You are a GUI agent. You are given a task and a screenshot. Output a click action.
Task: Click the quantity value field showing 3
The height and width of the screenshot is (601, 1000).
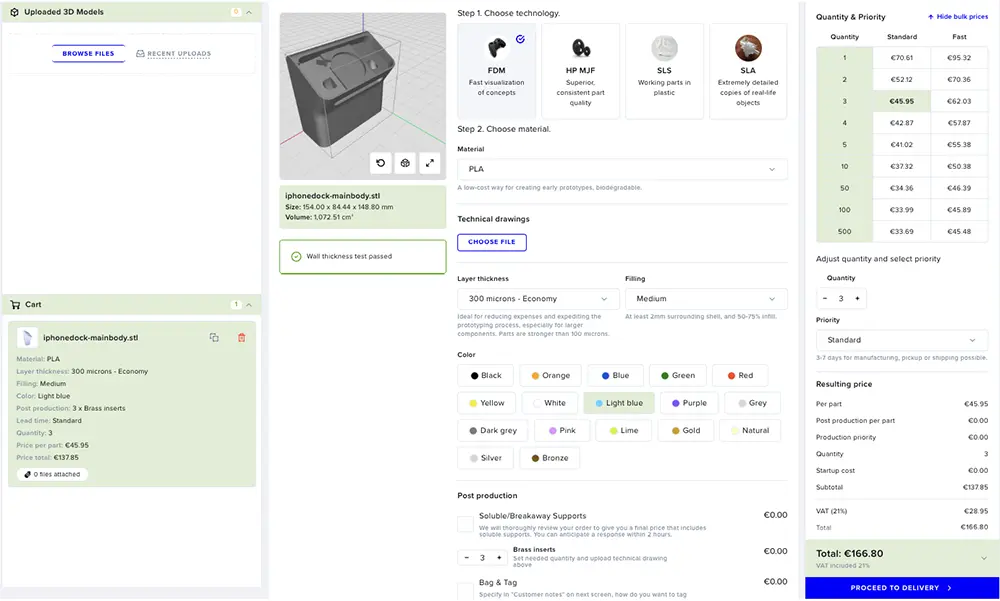(841, 299)
